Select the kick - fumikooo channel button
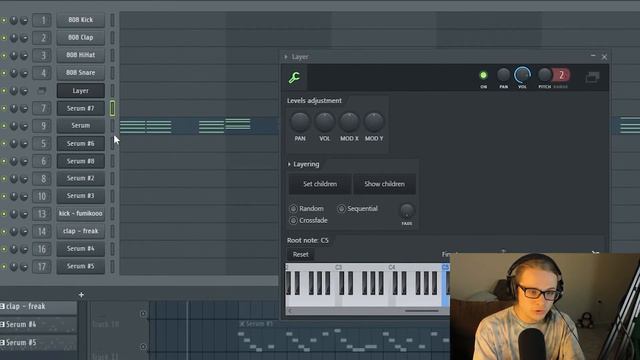Image resolution: width=640 pixels, height=360 pixels. click(81, 213)
